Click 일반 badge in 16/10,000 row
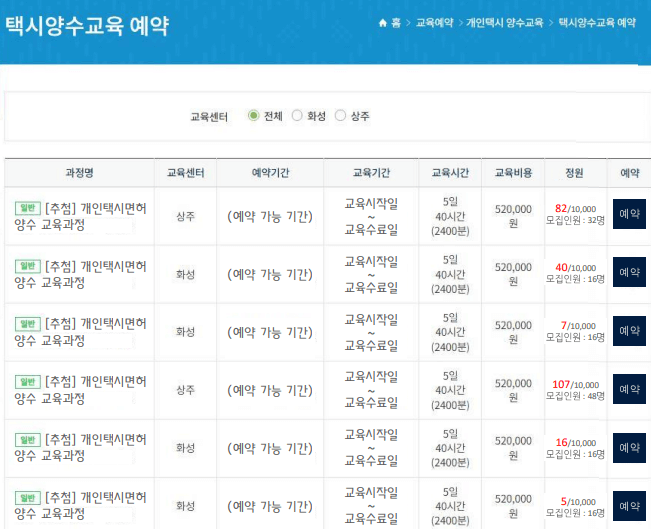651x529 pixels. coord(28,440)
